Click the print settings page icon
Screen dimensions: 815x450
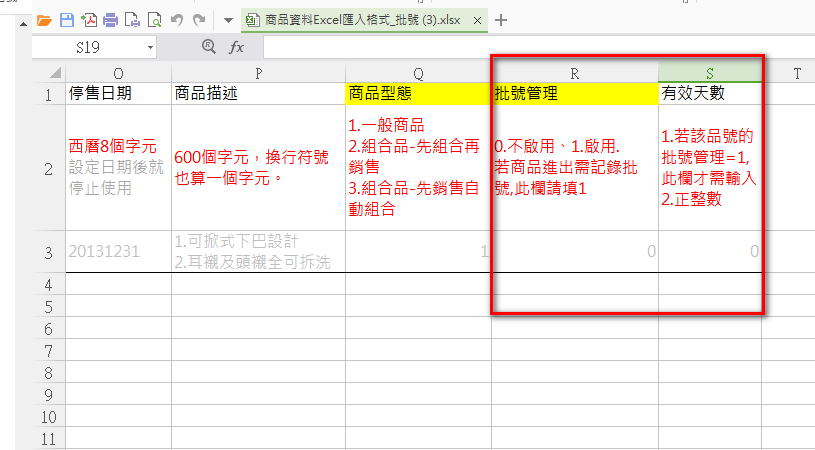(x=133, y=21)
